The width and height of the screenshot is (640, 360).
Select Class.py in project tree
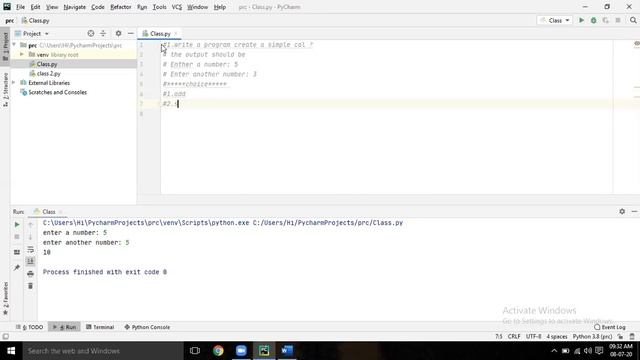pos(47,64)
